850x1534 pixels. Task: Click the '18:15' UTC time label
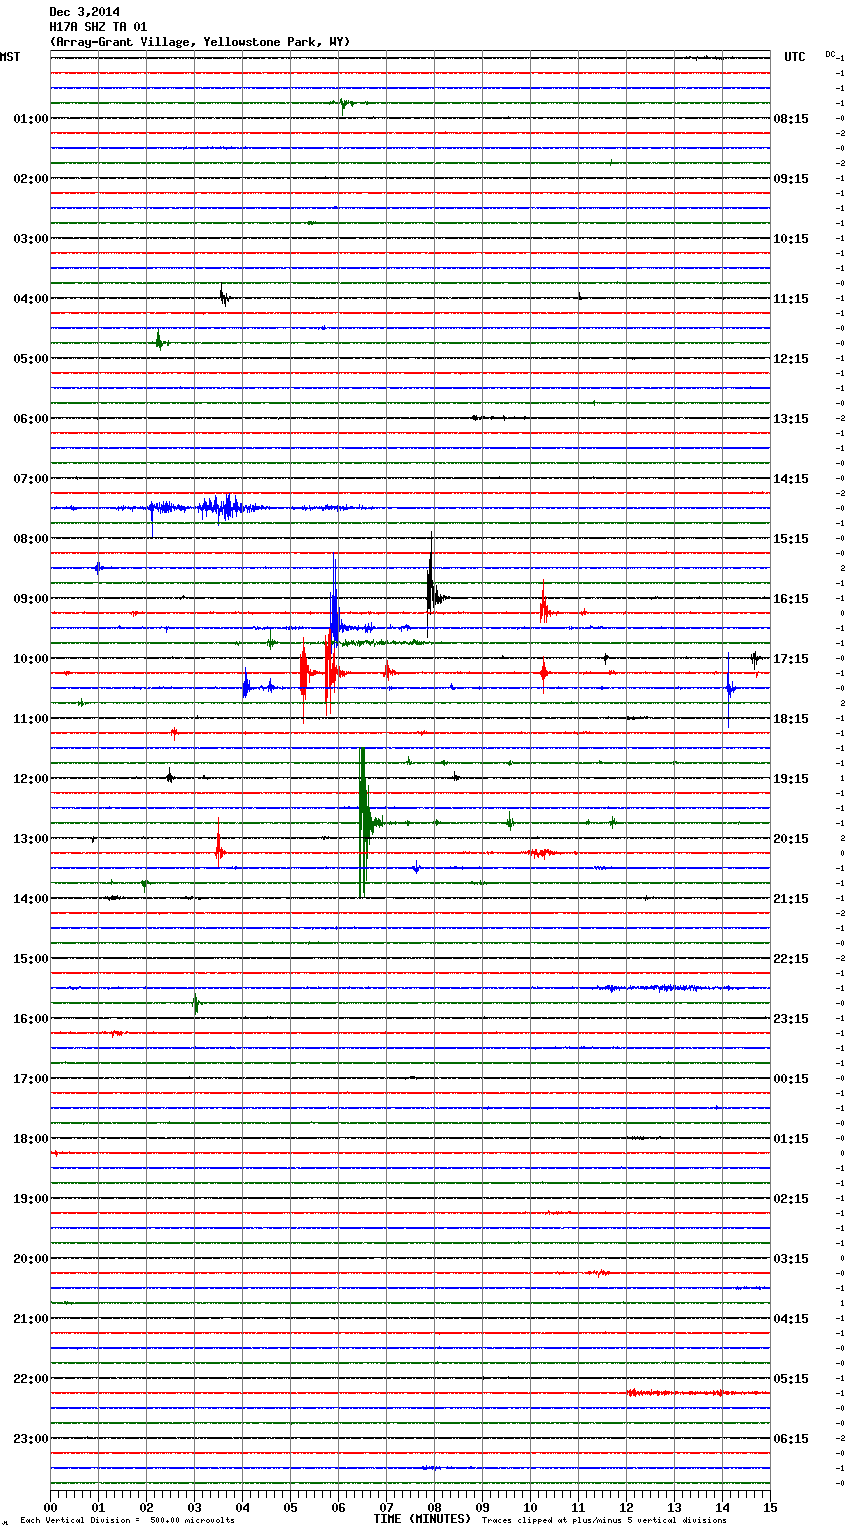pos(791,719)
